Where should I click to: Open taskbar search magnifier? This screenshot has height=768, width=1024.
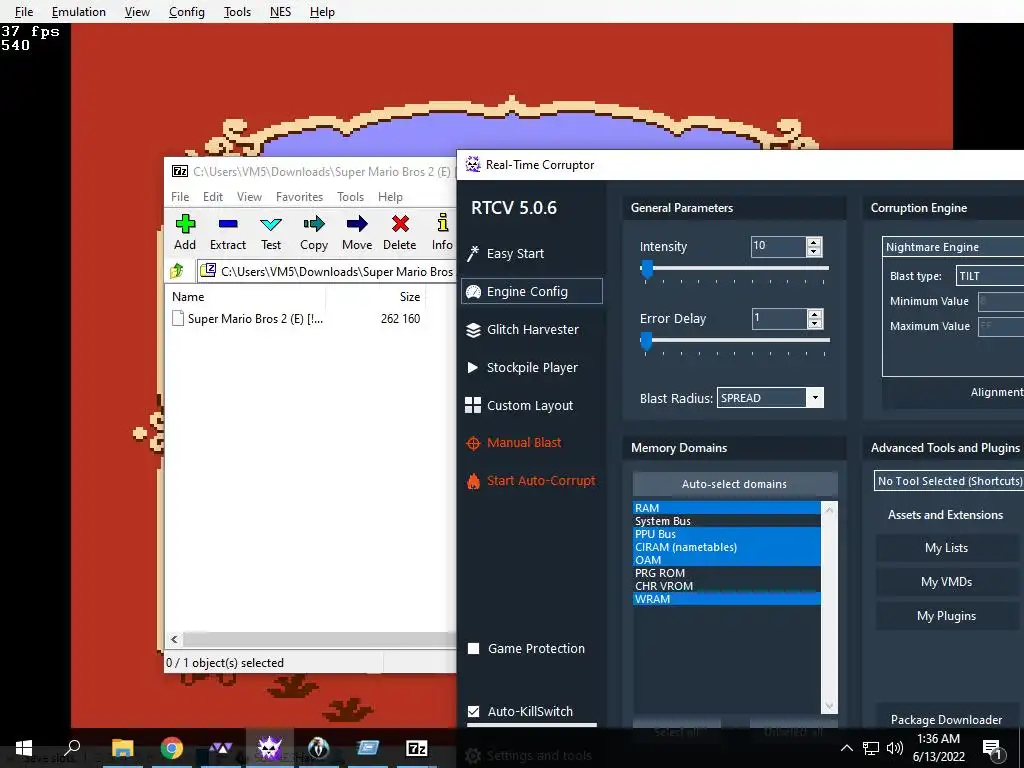[72, 748]
